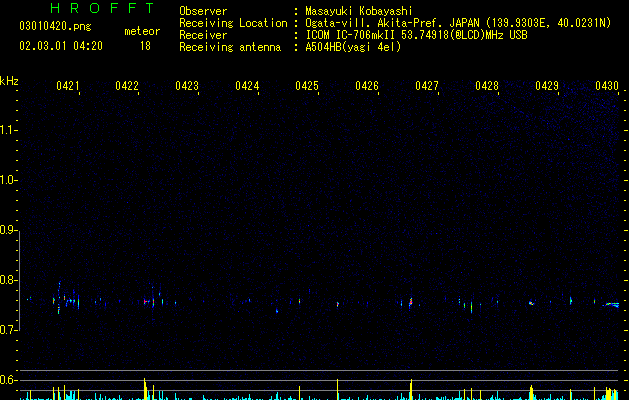The height and width of the screenshot is (400, 629).
Task: Click the 0430 time marker
Action: 607,85
